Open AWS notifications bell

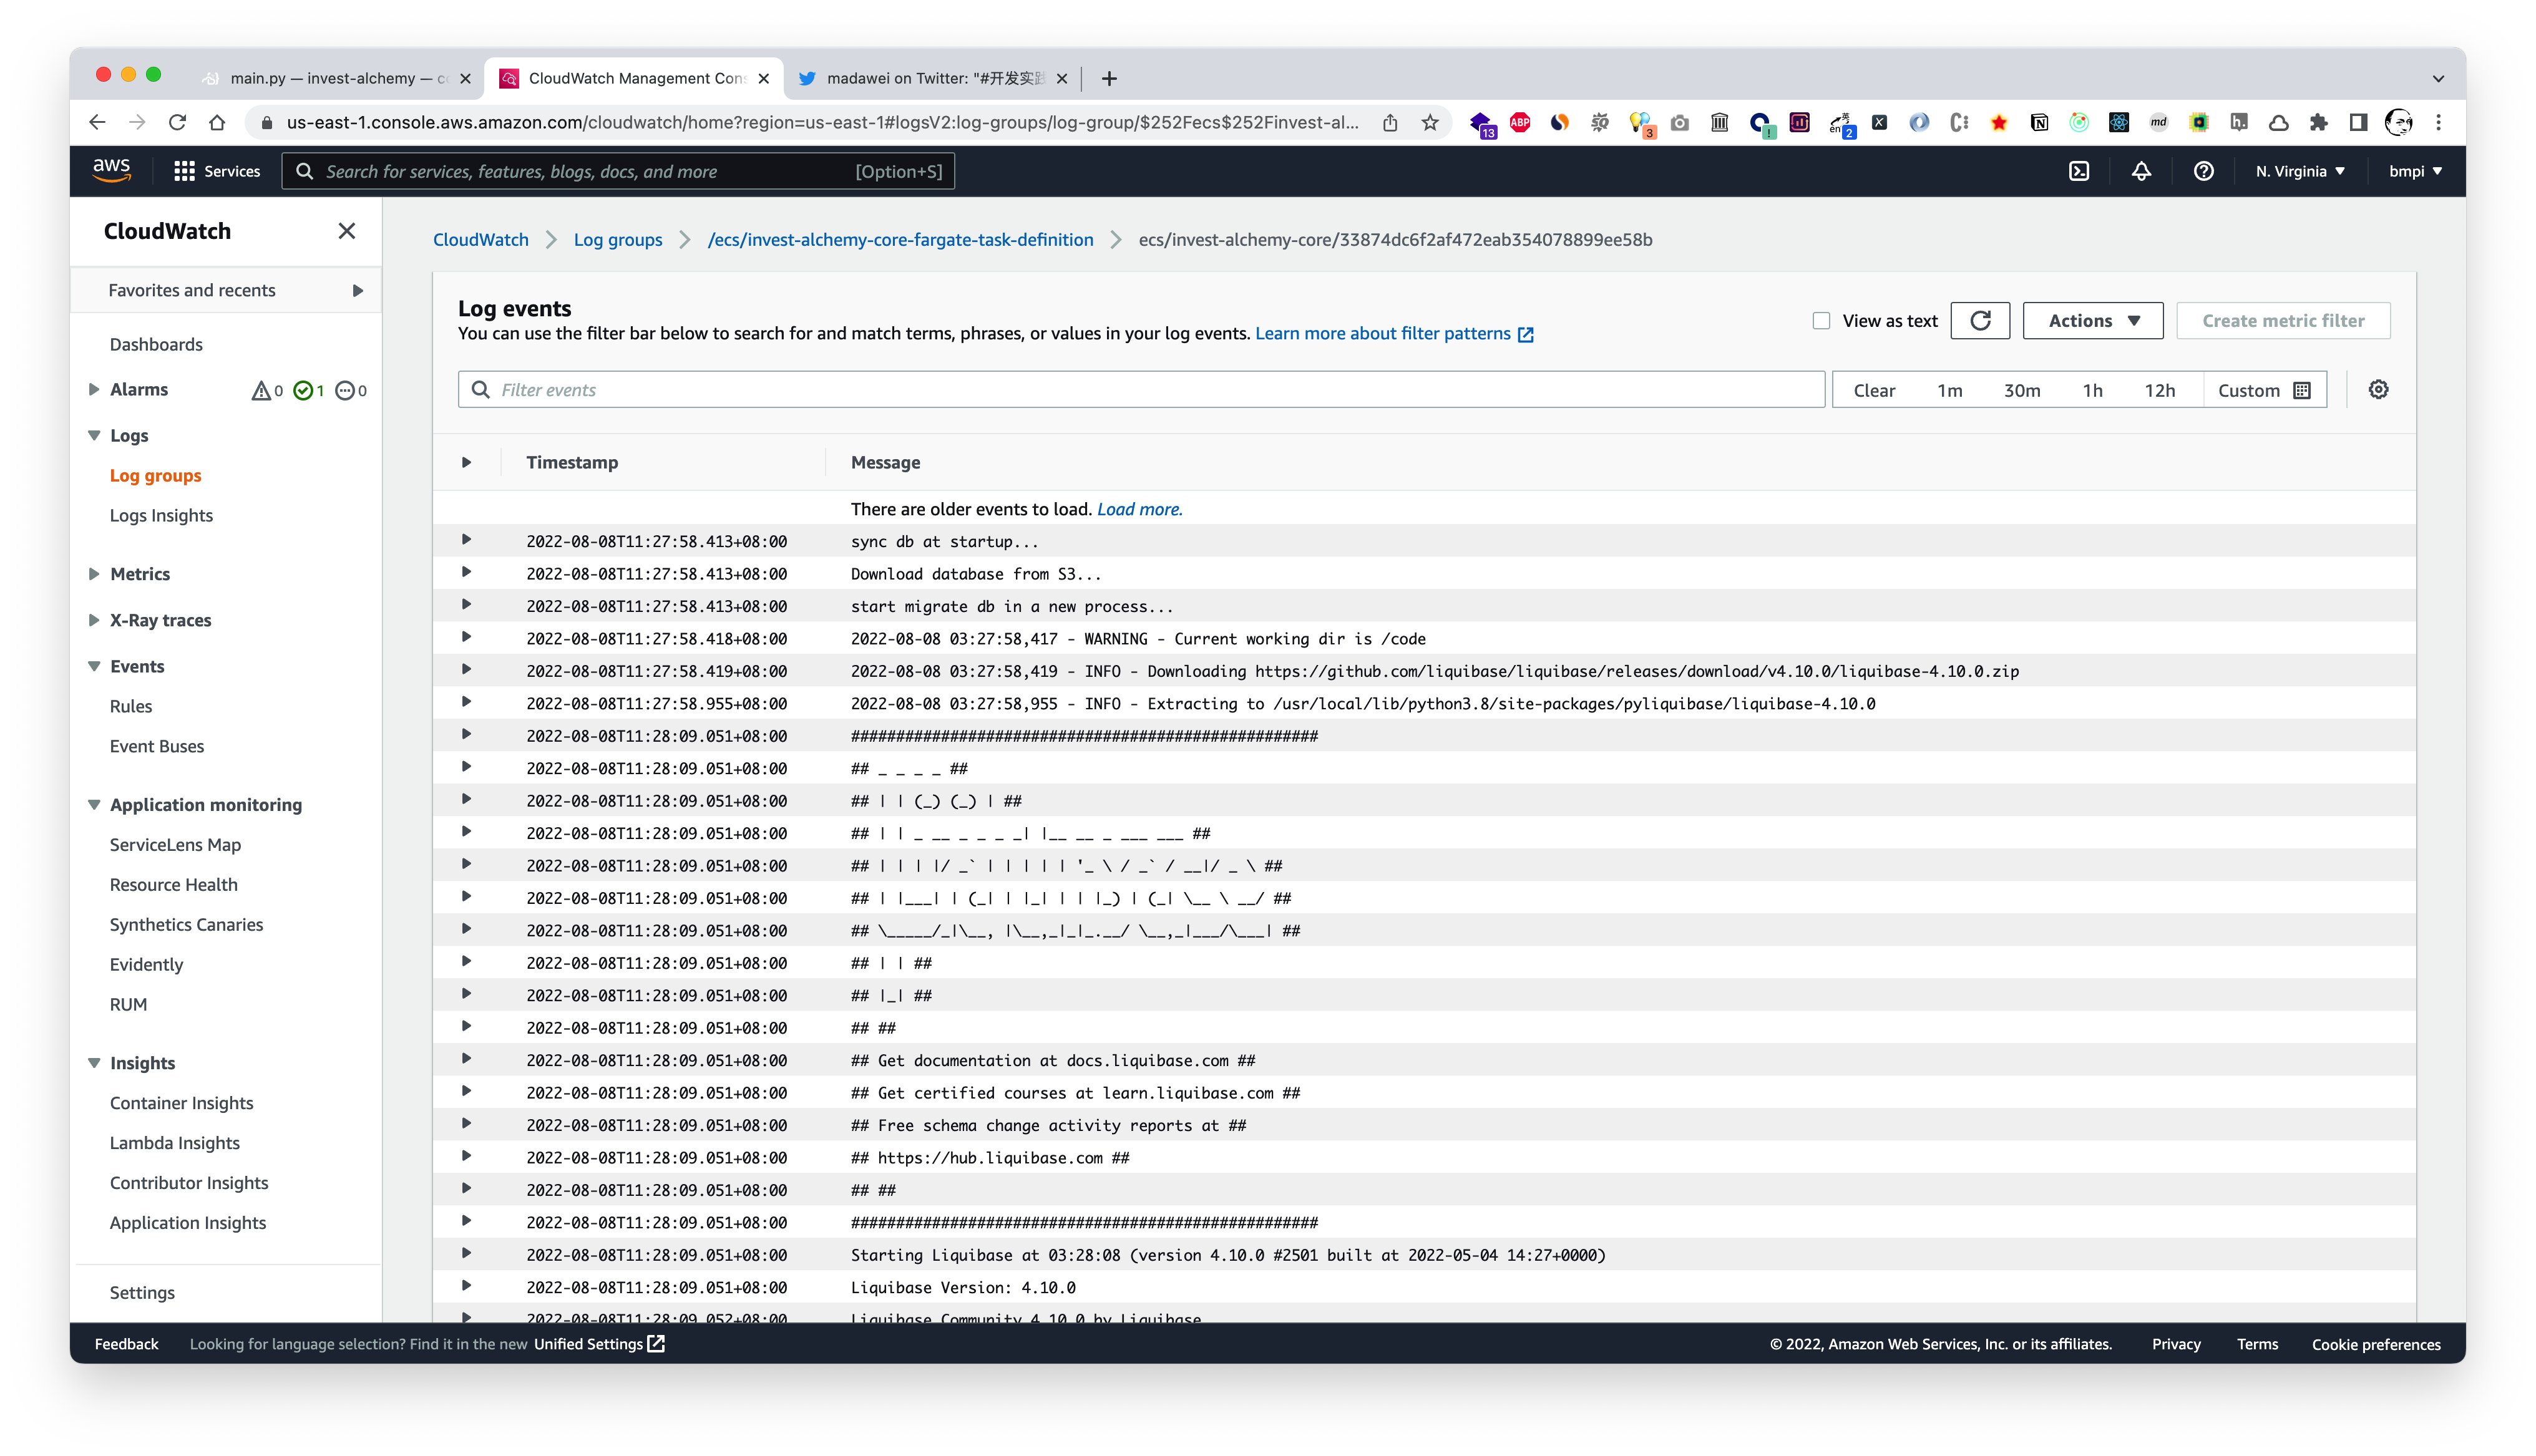click(2141, 171)
